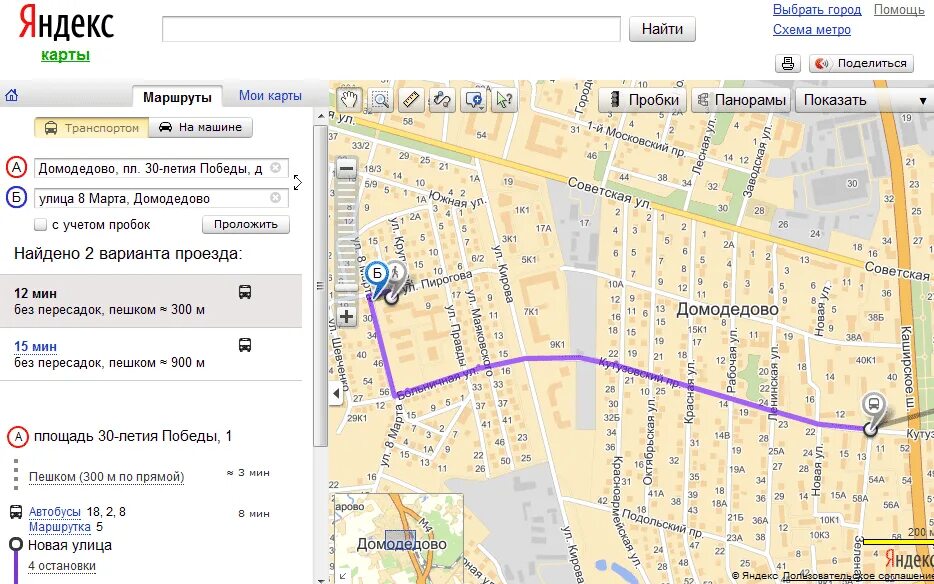
Task: Activate the zoom-to-area magnifier tool
Action: (380, 100)
